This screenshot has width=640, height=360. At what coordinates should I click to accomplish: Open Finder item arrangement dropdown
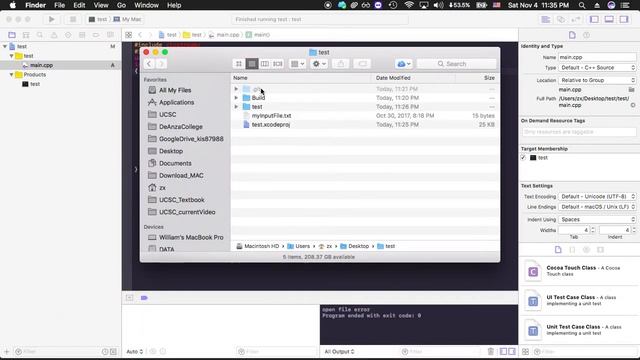(297, 64)
